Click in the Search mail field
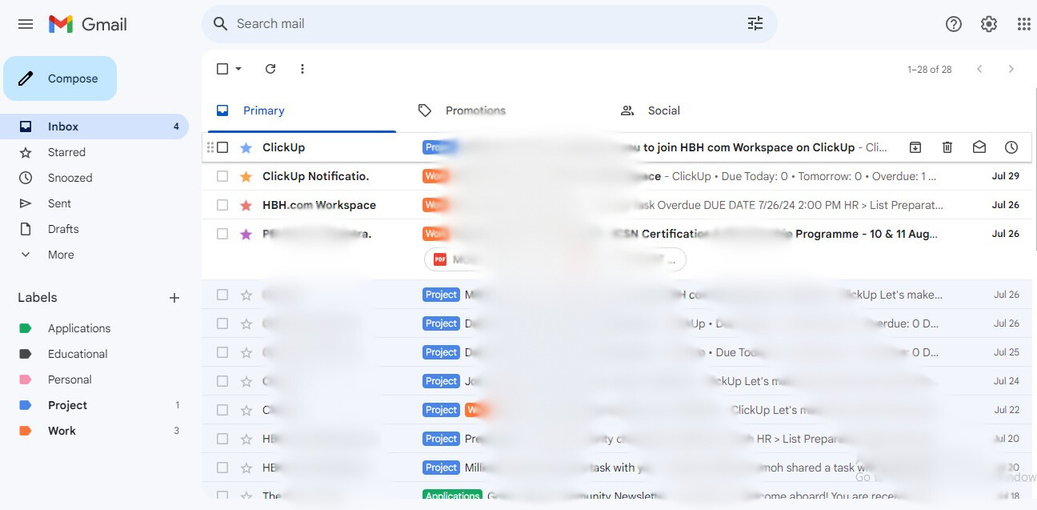 pos(489,24)
